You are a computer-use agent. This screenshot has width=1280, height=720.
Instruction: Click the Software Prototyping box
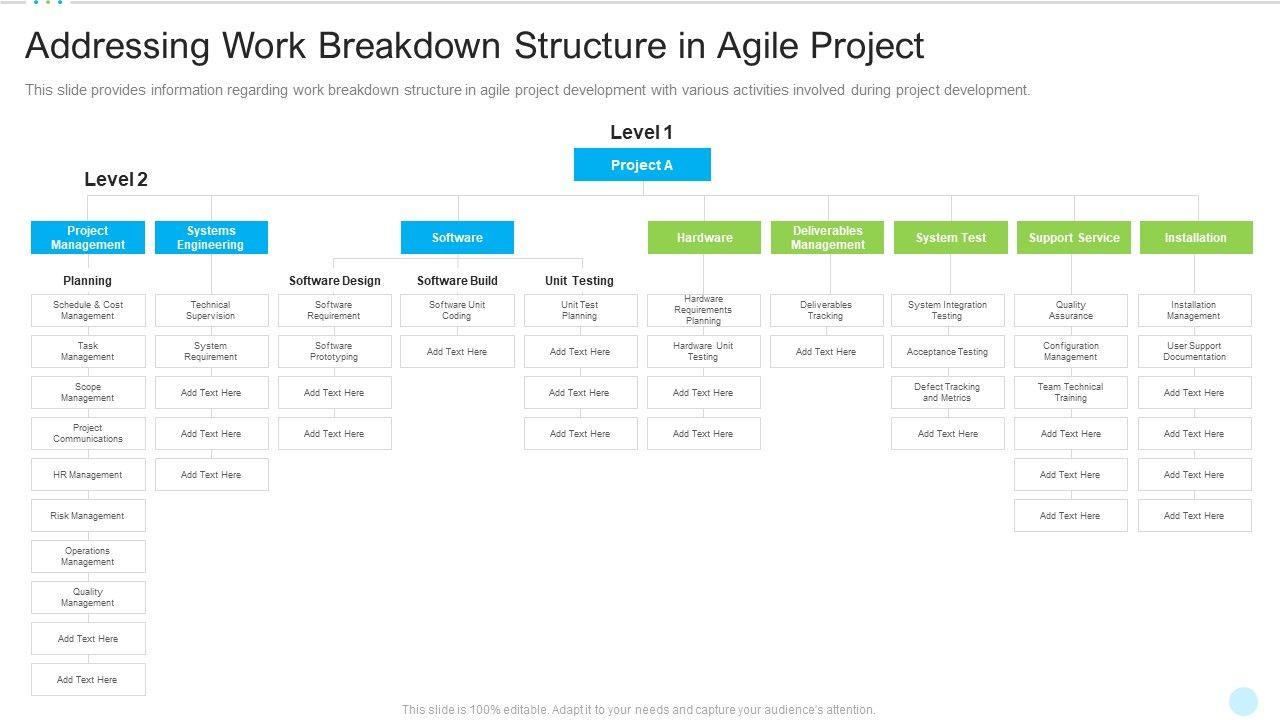click(334, 352)
